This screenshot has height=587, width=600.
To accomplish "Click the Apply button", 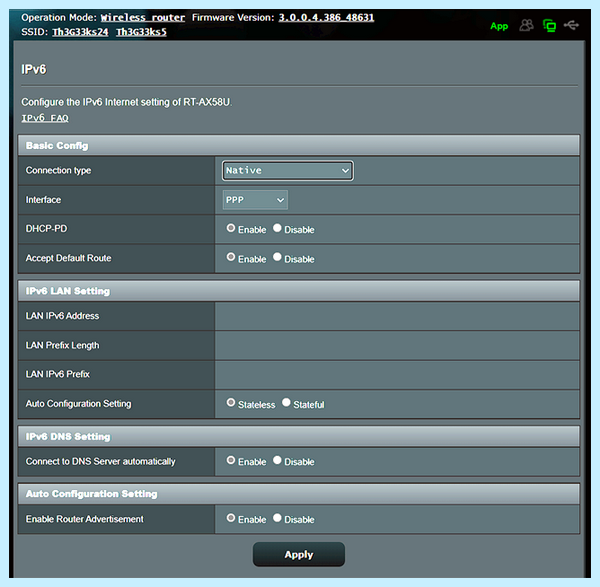I will (x=299, y=554).
